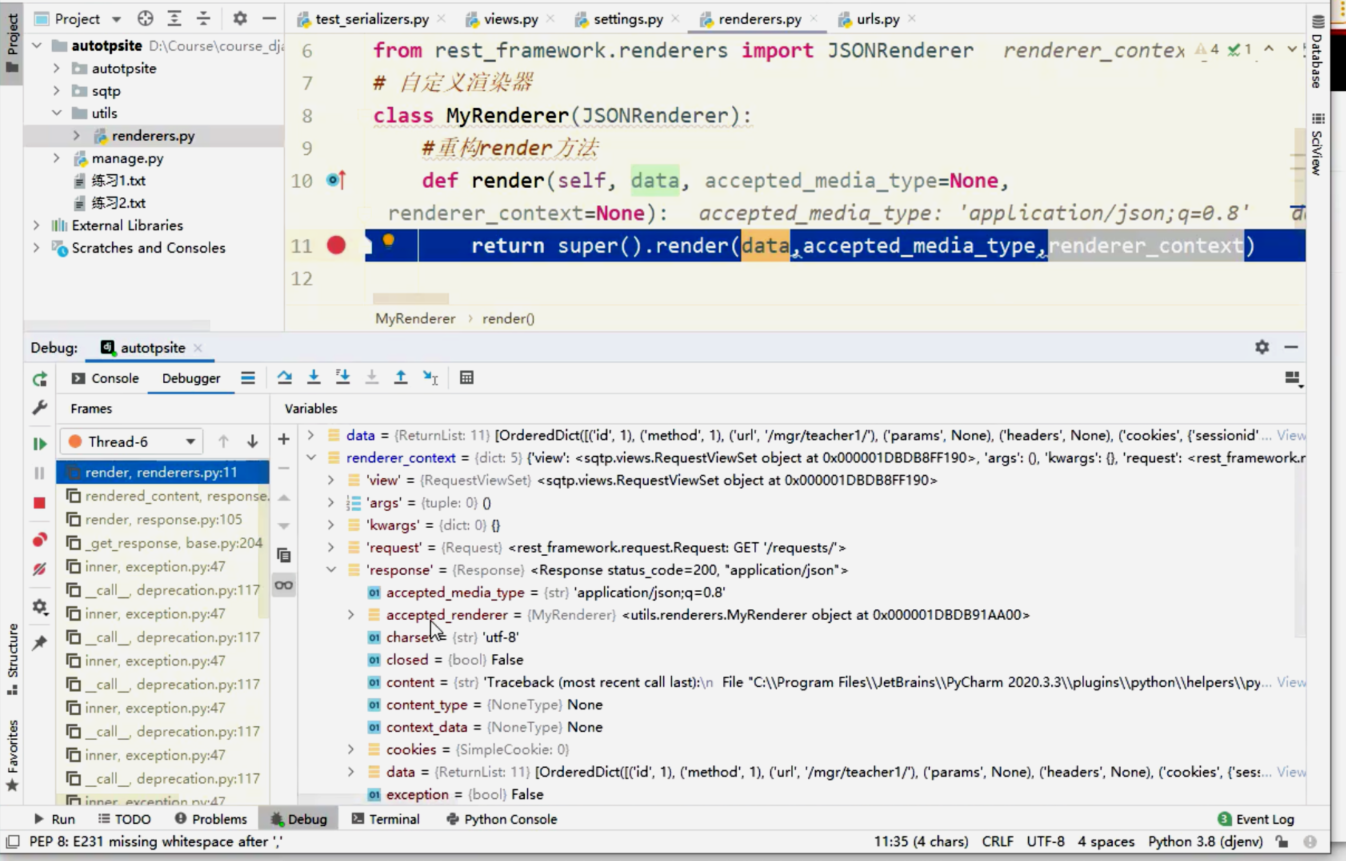
Task: Toggle the breakpoint on line 11
Action: point(336,245)
